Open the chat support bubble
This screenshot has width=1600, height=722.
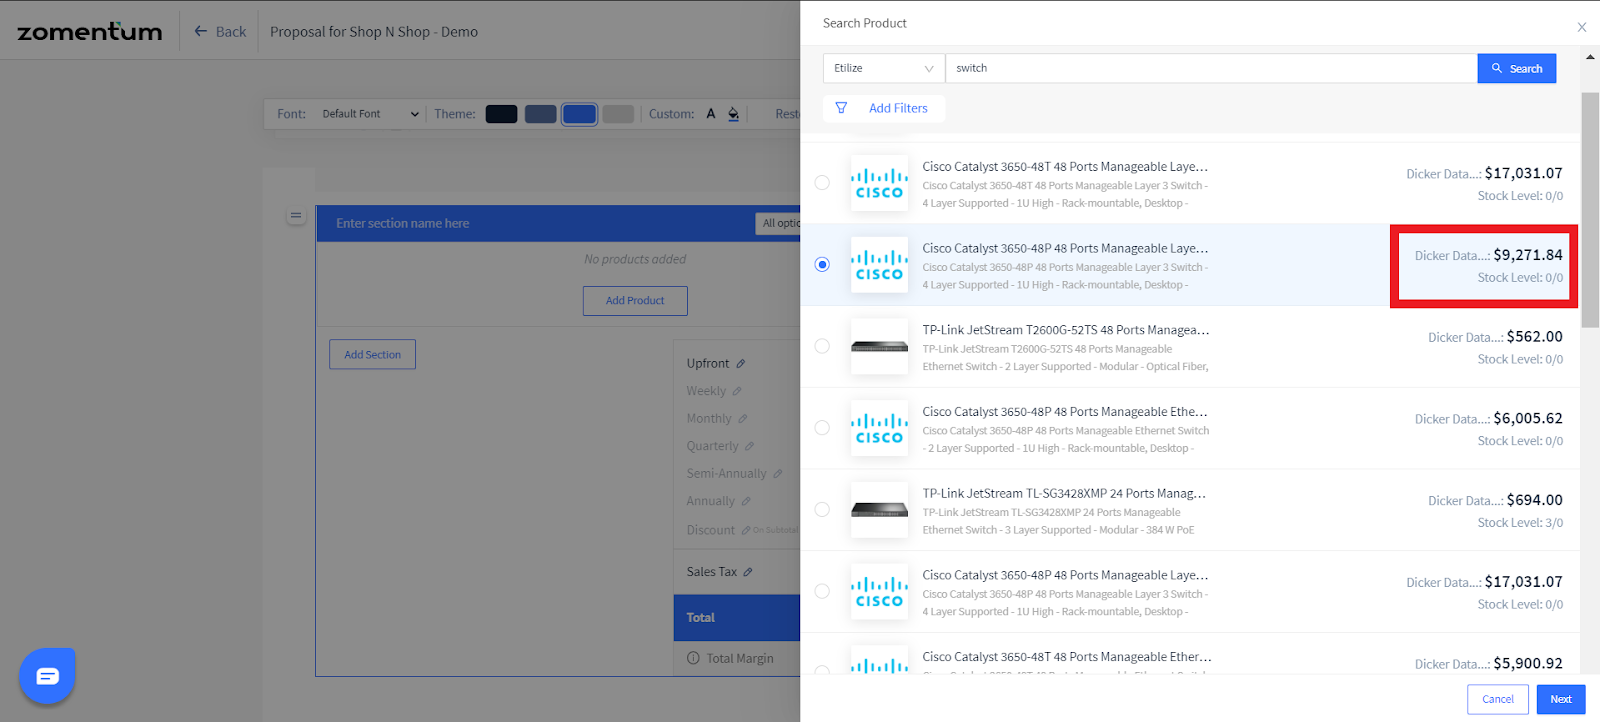[x=47, y=676]
